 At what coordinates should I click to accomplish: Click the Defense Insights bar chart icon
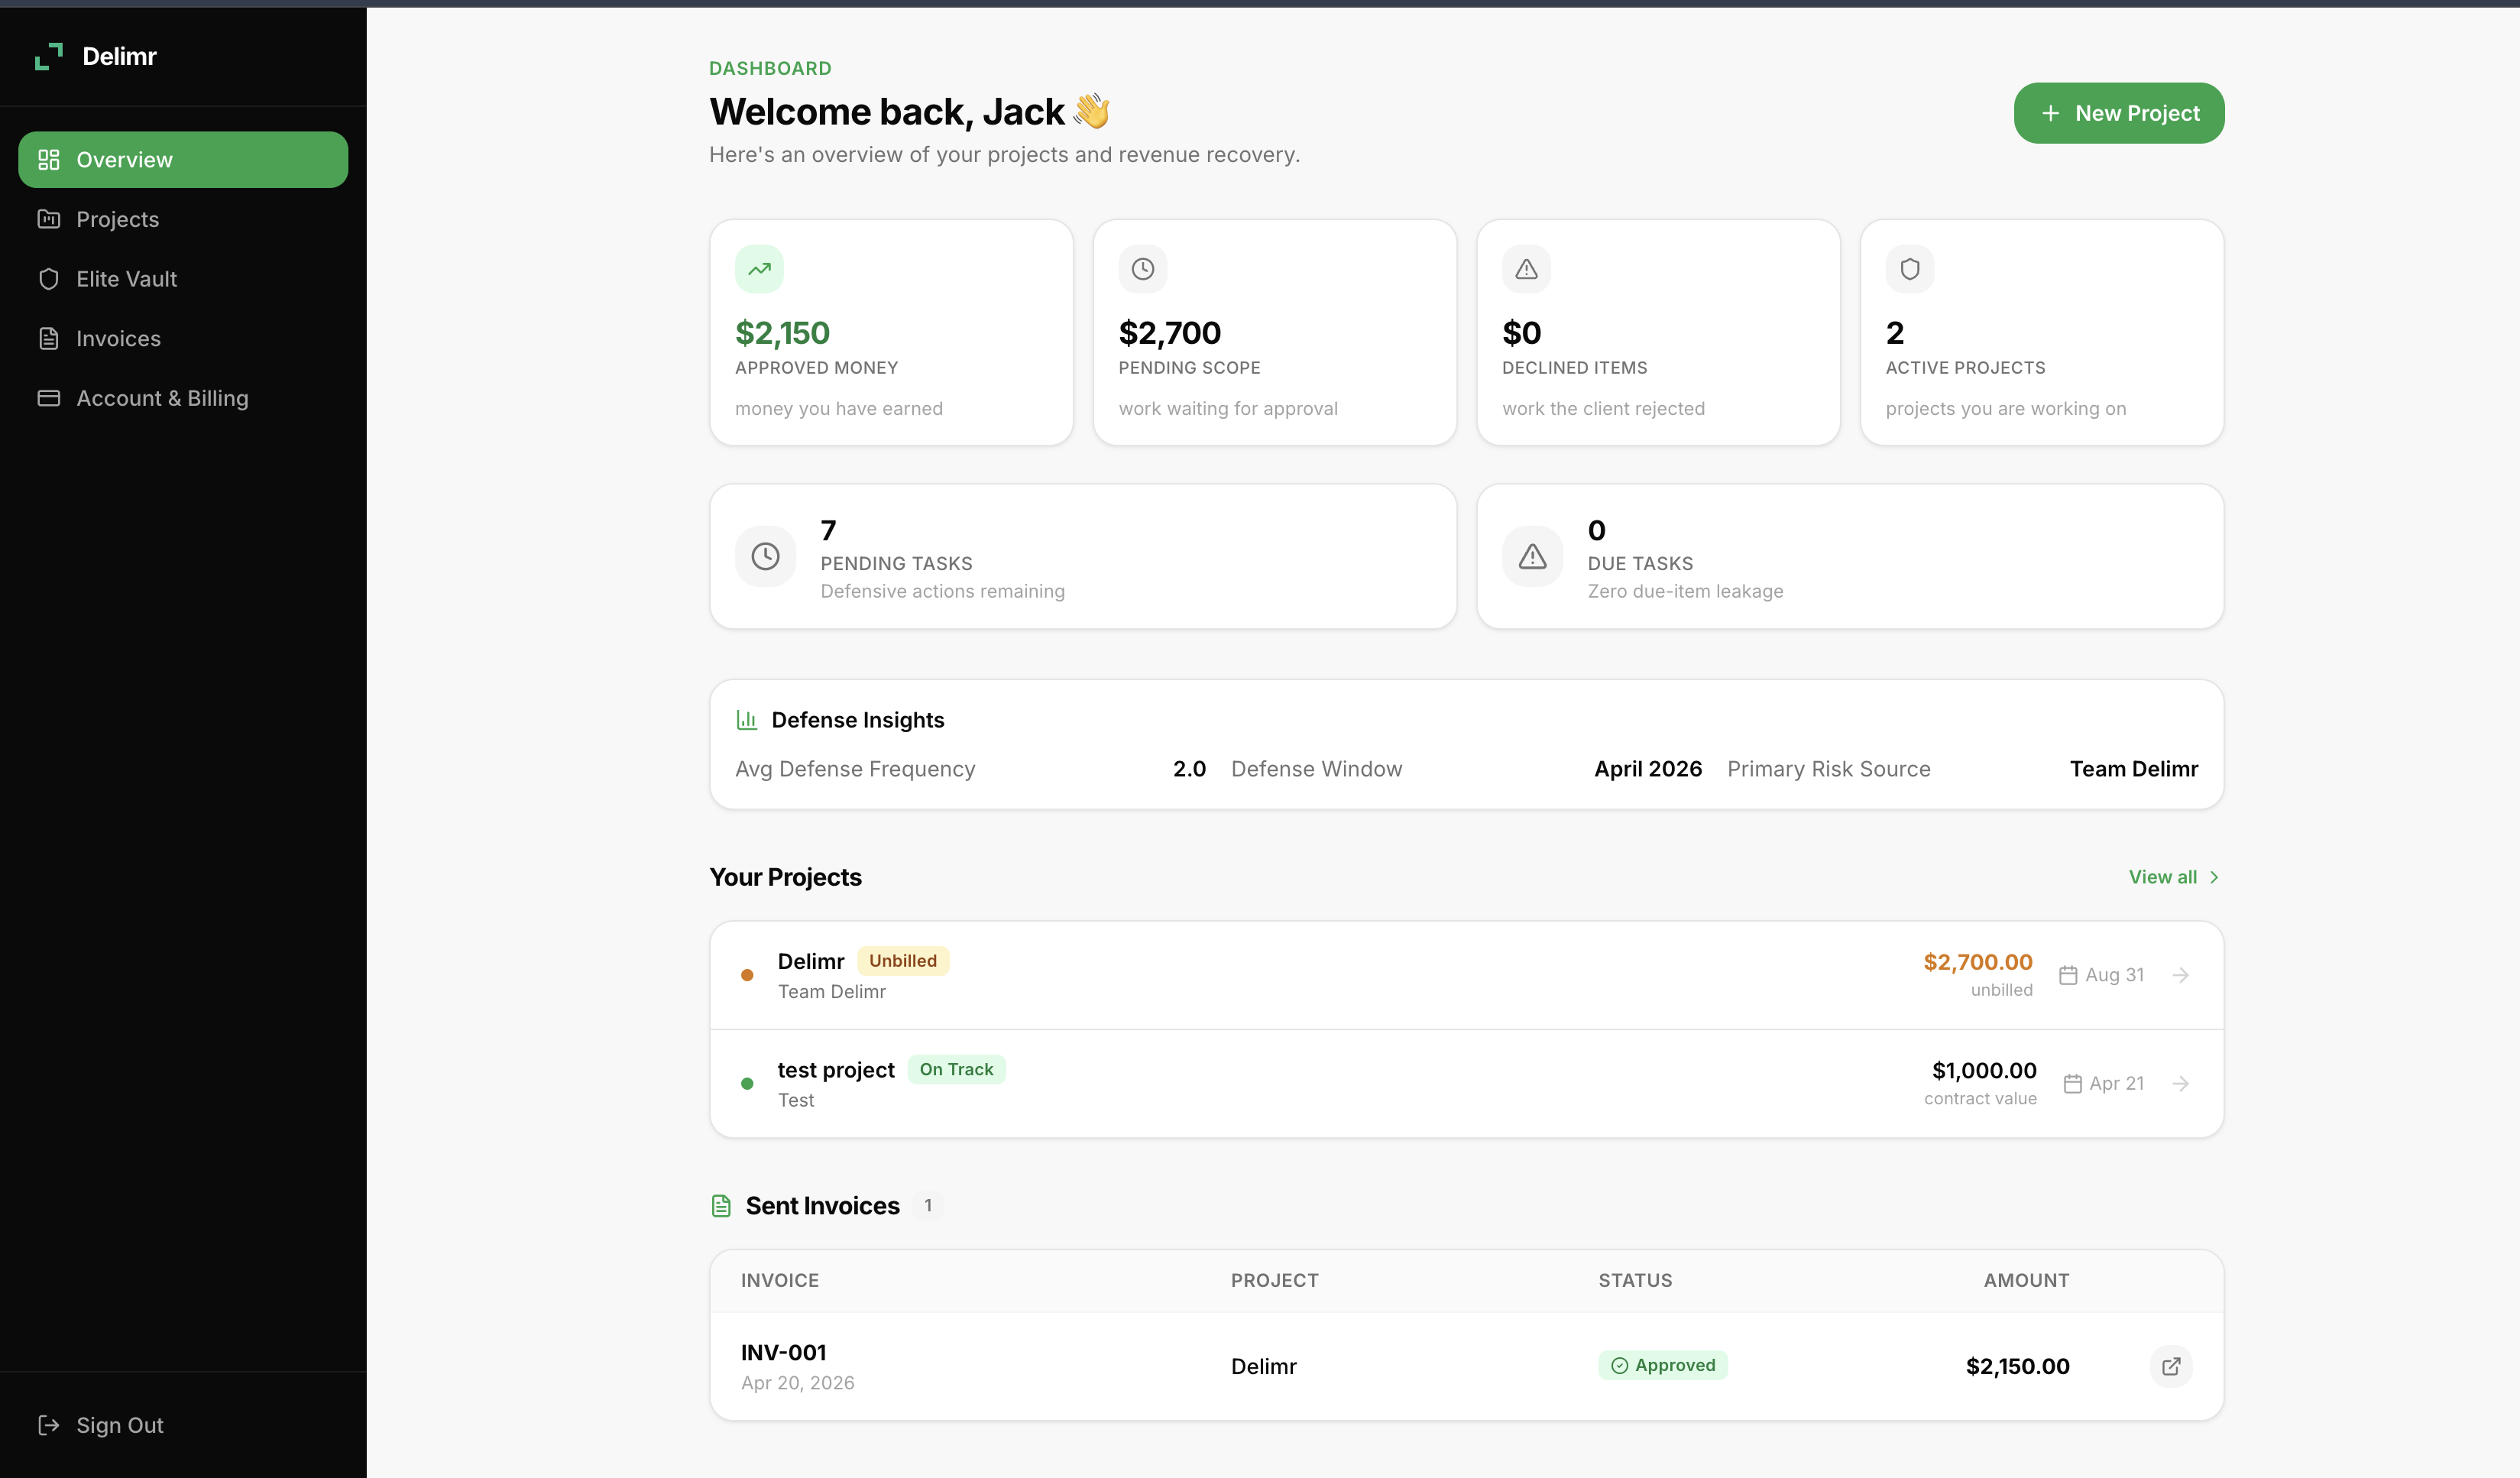[746, 720]
